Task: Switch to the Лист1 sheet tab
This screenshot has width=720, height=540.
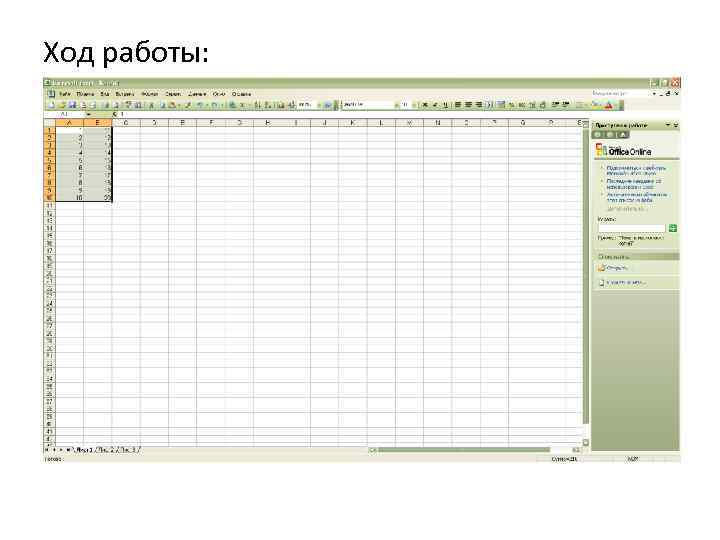Action: click(x=84, y=450)
